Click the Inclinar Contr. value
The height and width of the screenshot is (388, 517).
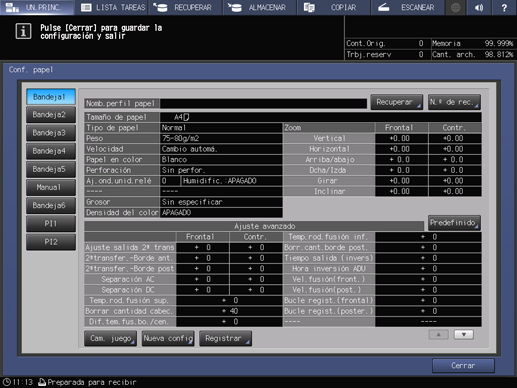[x=455, y=192]
